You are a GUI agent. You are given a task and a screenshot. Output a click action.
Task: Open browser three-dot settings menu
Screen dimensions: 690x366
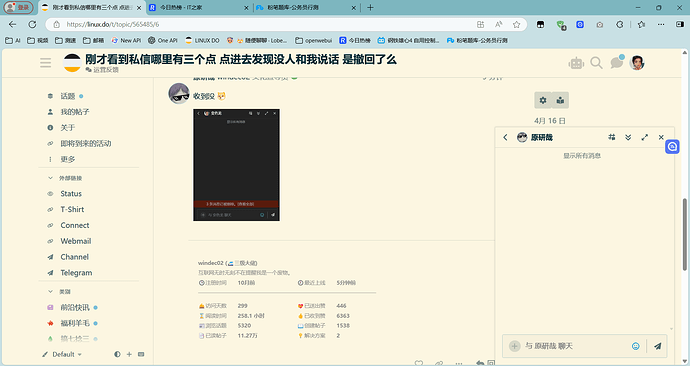(x=661, y=25)
